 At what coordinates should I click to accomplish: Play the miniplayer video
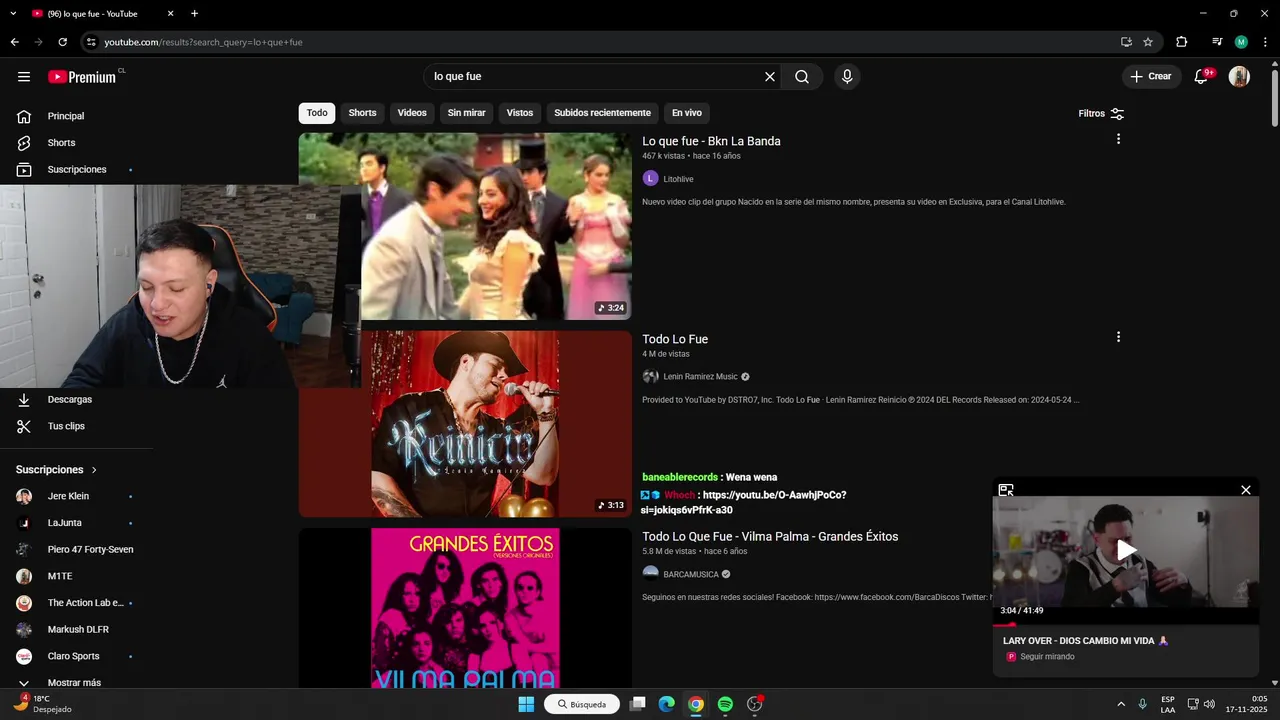[x=1126, y=550]
